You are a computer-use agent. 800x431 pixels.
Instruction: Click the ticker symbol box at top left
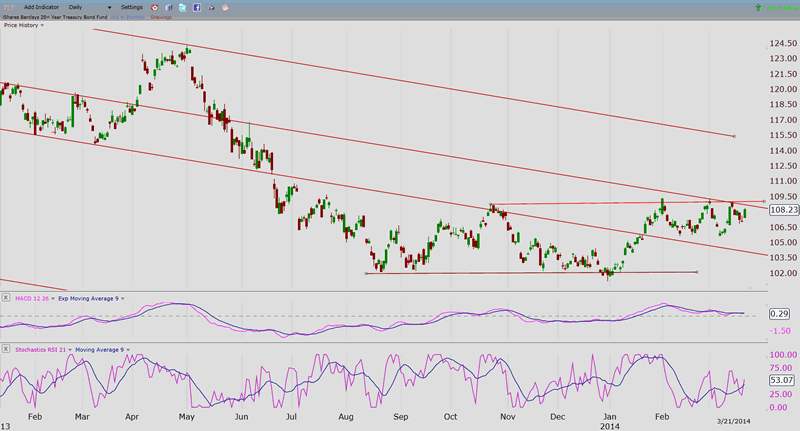tap(9, 7)
